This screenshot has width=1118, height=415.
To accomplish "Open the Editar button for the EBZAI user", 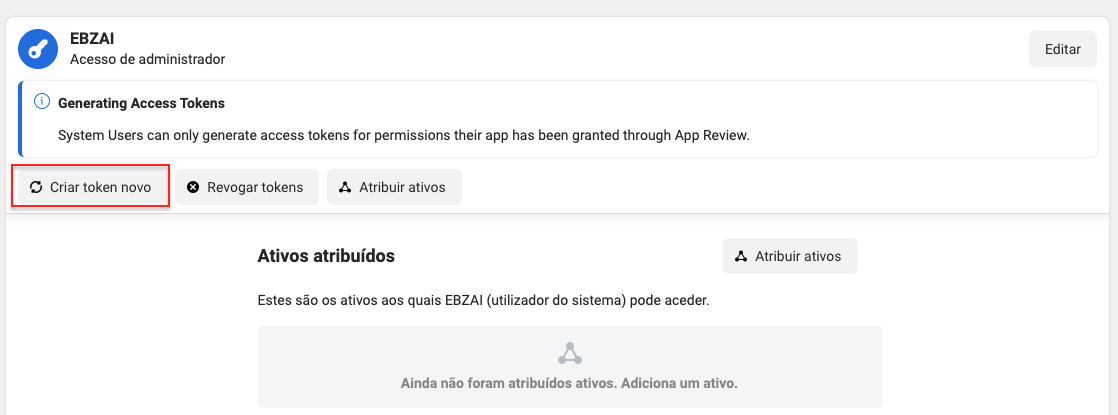I will coord(1062,49).
